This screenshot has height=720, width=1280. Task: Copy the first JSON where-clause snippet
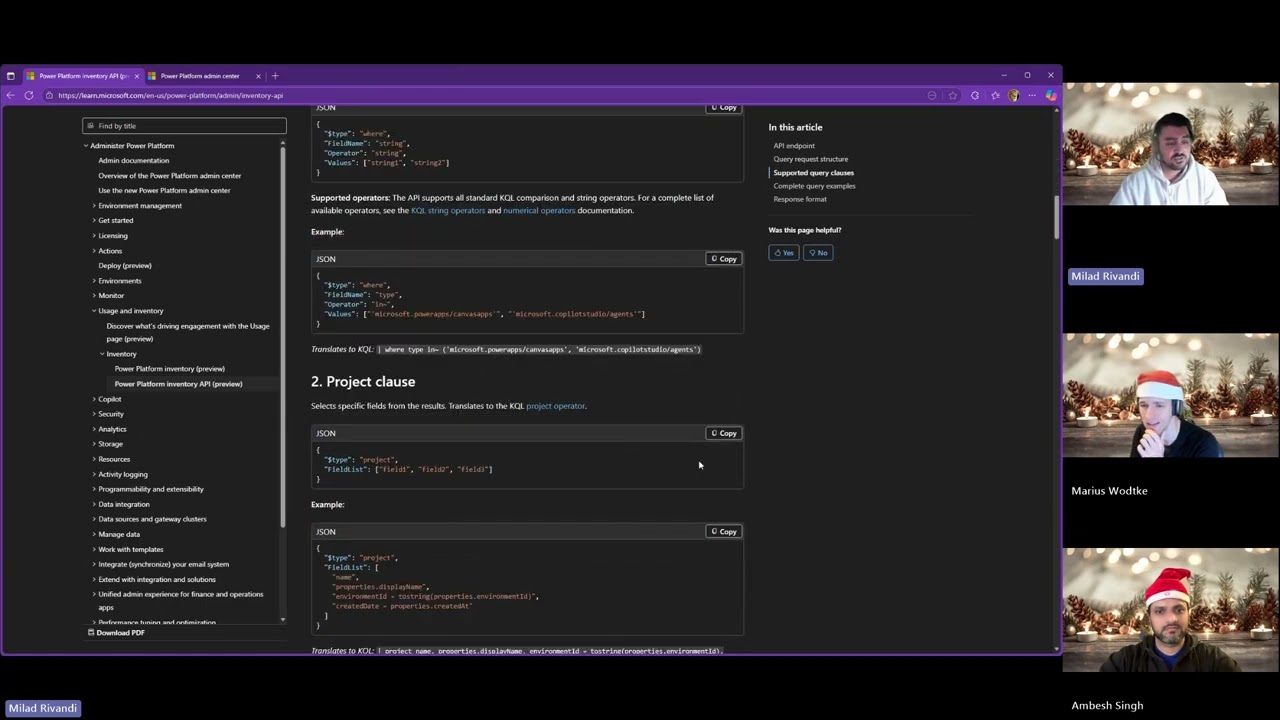(724, 108)
